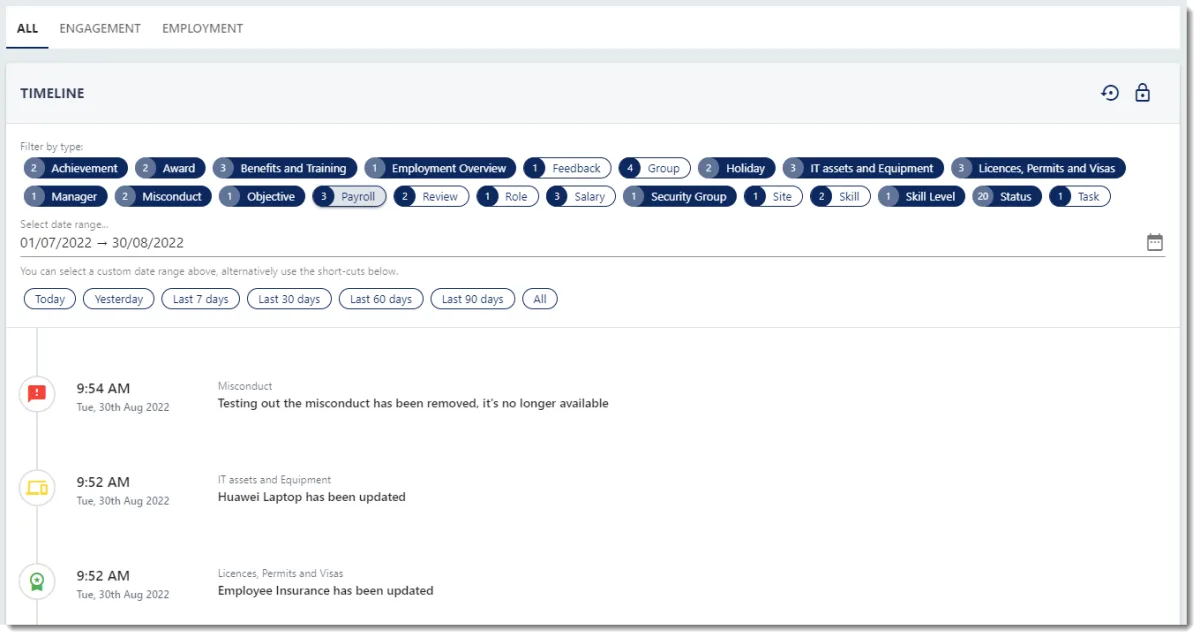Image resolution: width=1200 pixels, height=638 pixels.
Task: Toggle the Status filter chip
Action: [1007, 196]
